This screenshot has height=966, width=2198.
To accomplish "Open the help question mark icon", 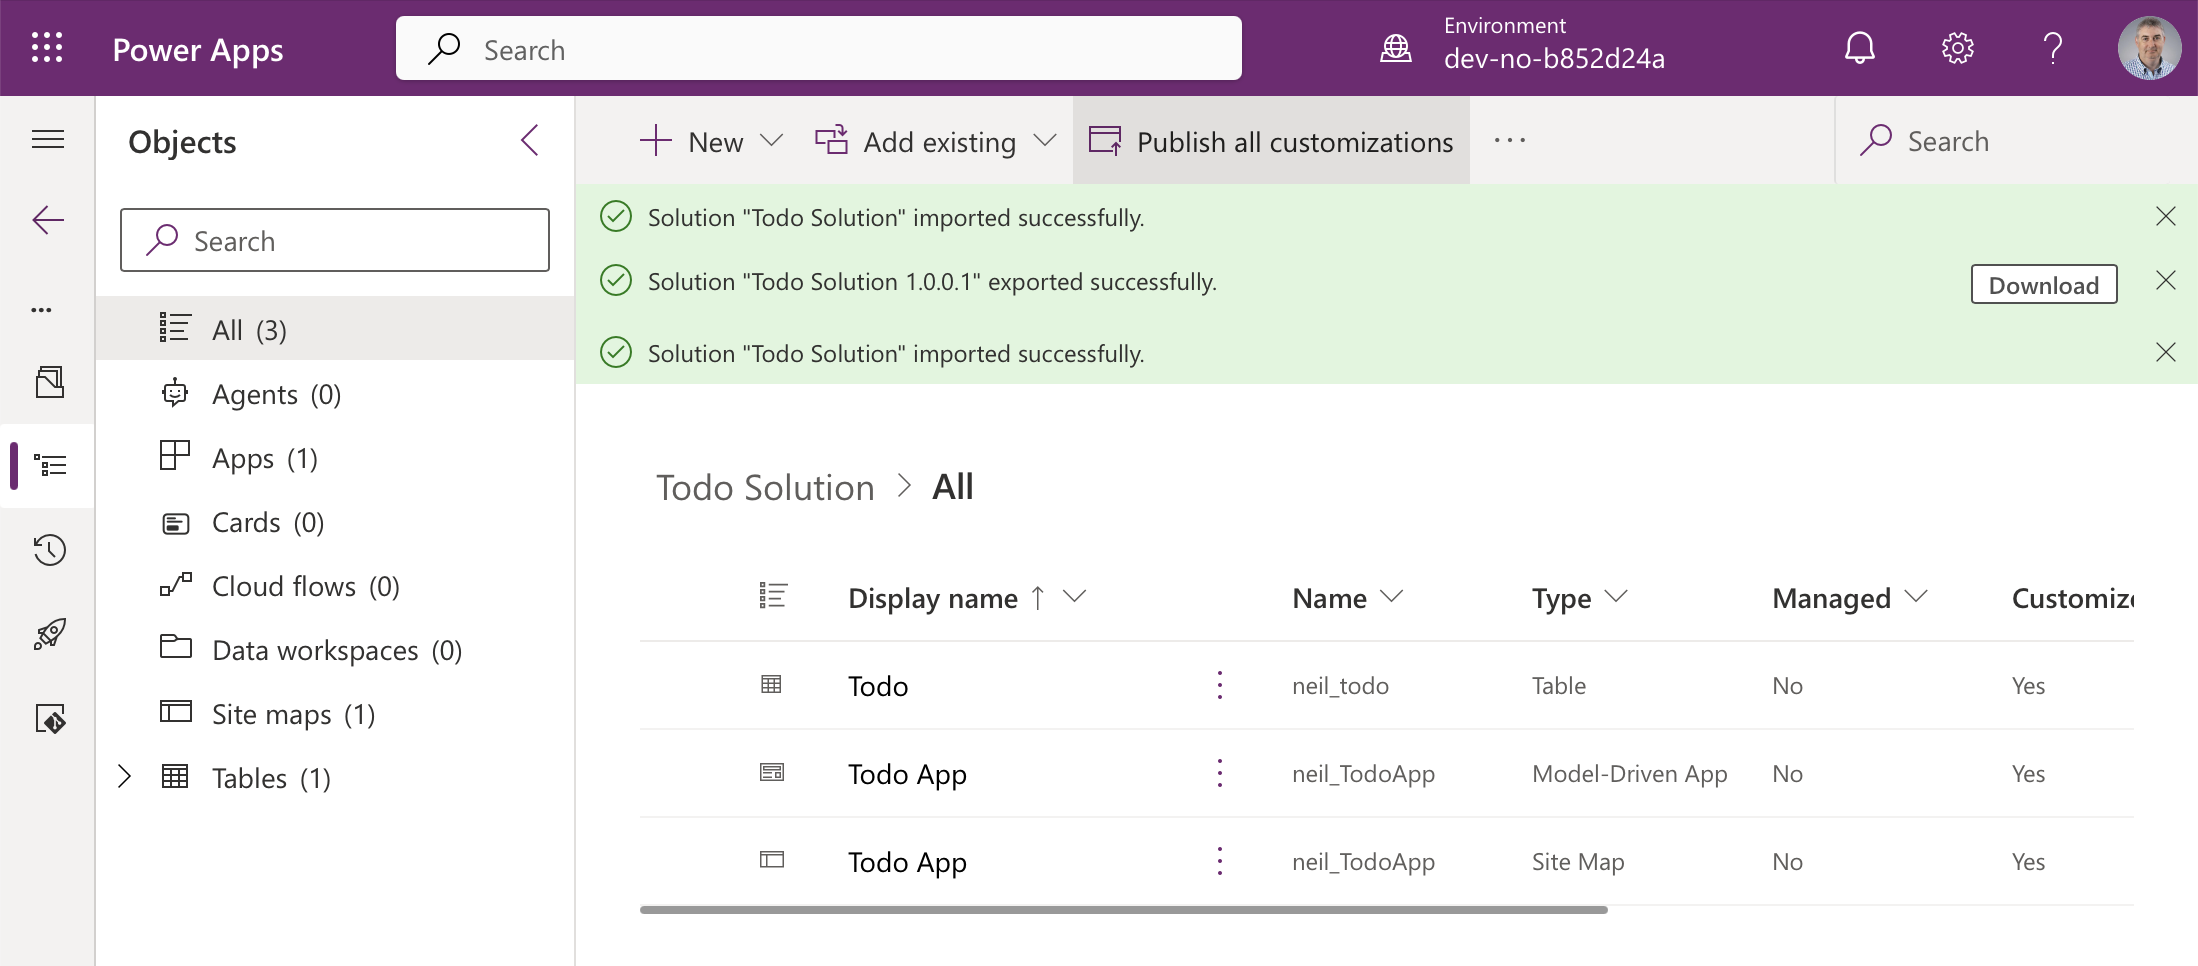I will [x=2053, y=48].
